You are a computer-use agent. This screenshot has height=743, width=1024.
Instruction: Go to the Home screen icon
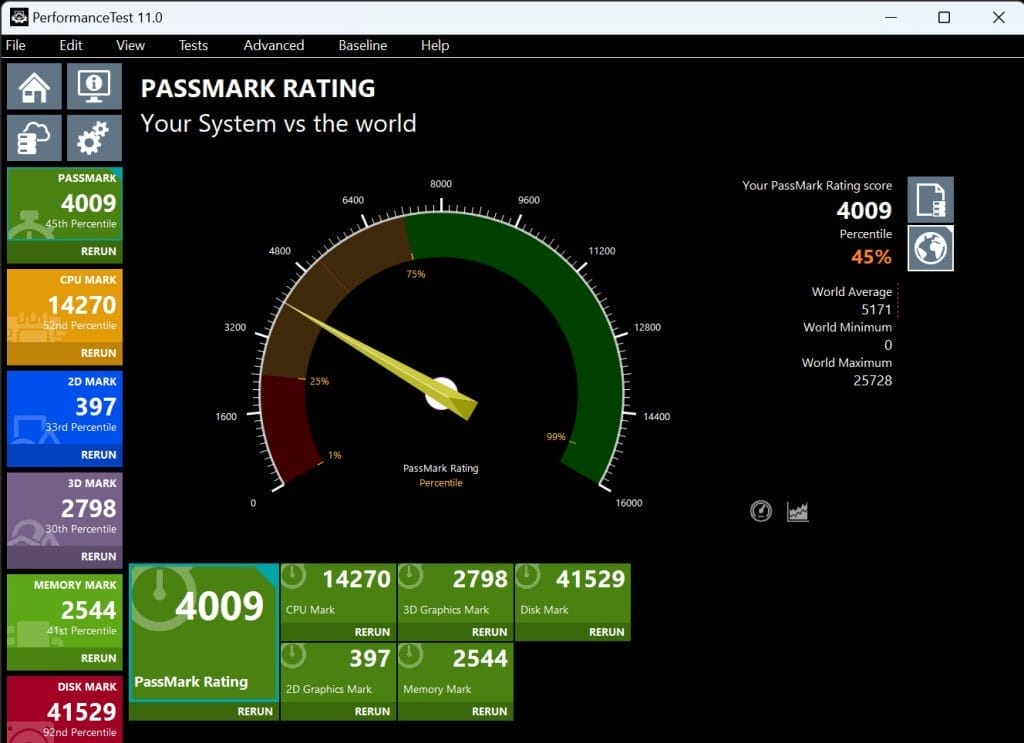(35, 86)
